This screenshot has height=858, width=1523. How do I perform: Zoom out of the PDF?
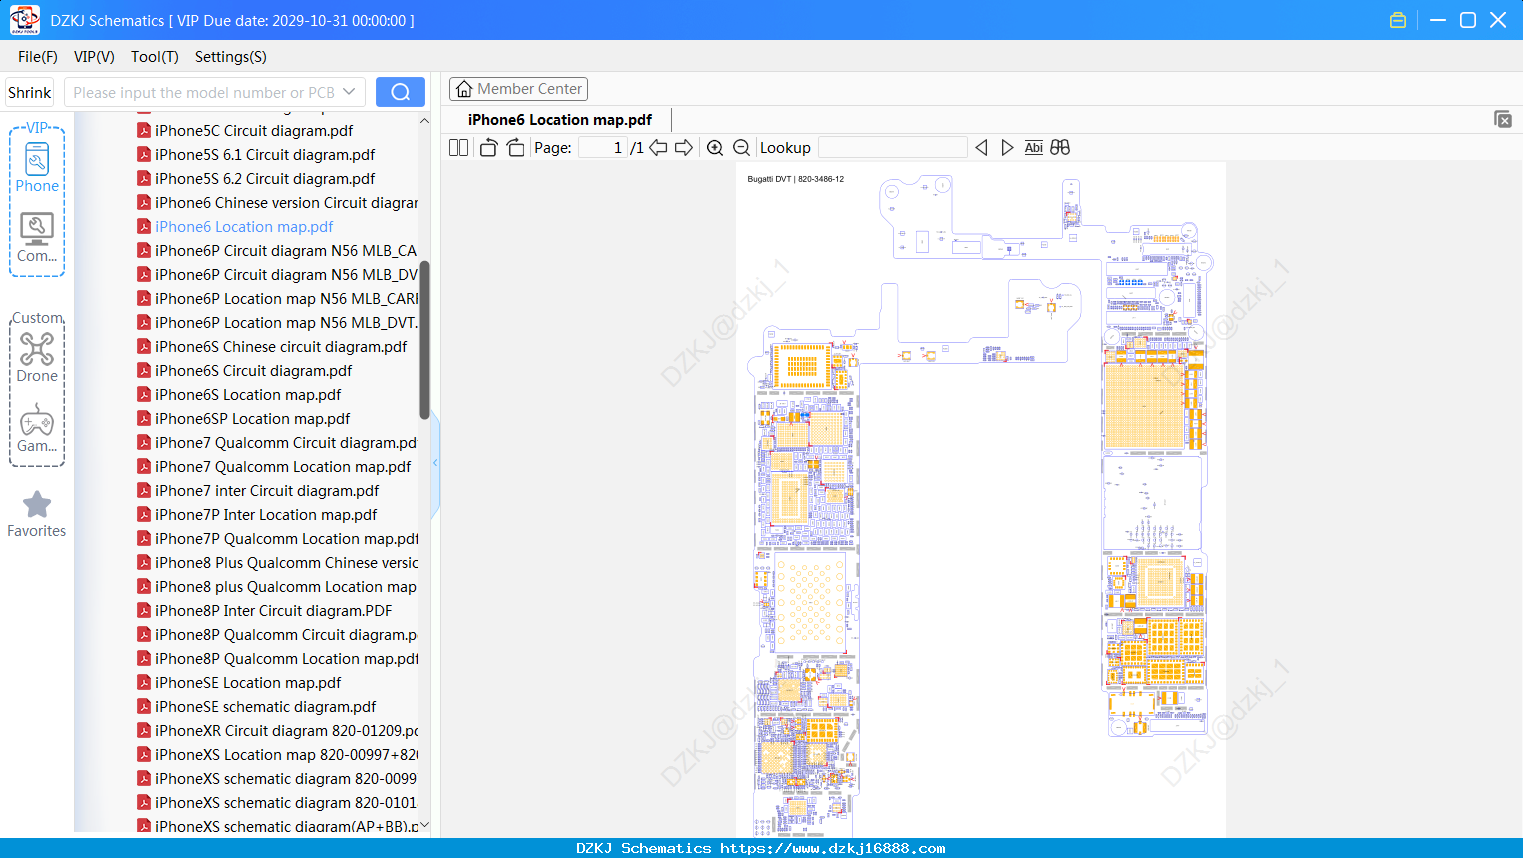coord(742,148)
